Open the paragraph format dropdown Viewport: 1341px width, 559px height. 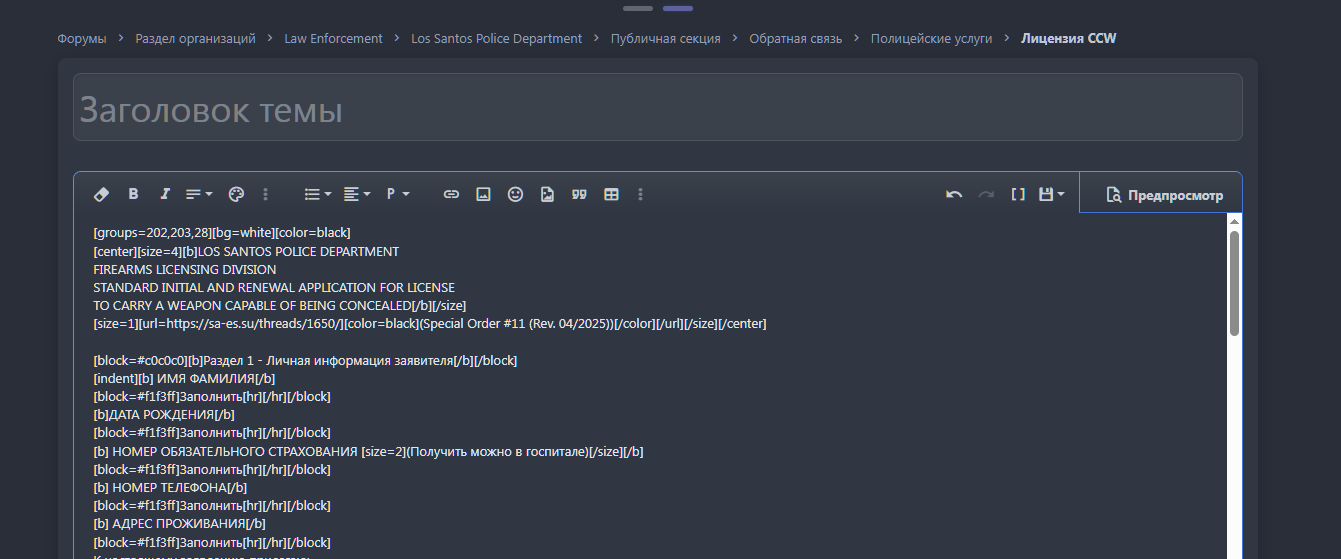click(x=398, y=194)
